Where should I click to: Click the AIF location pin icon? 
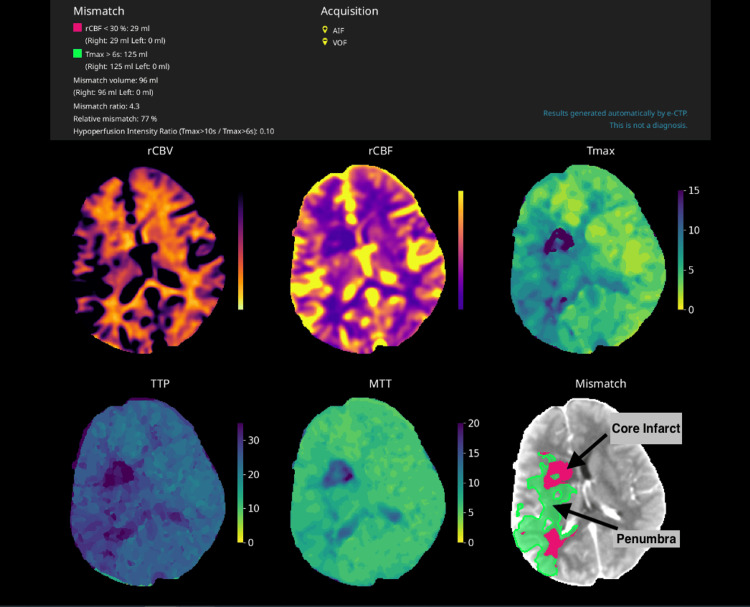(325, 30)
